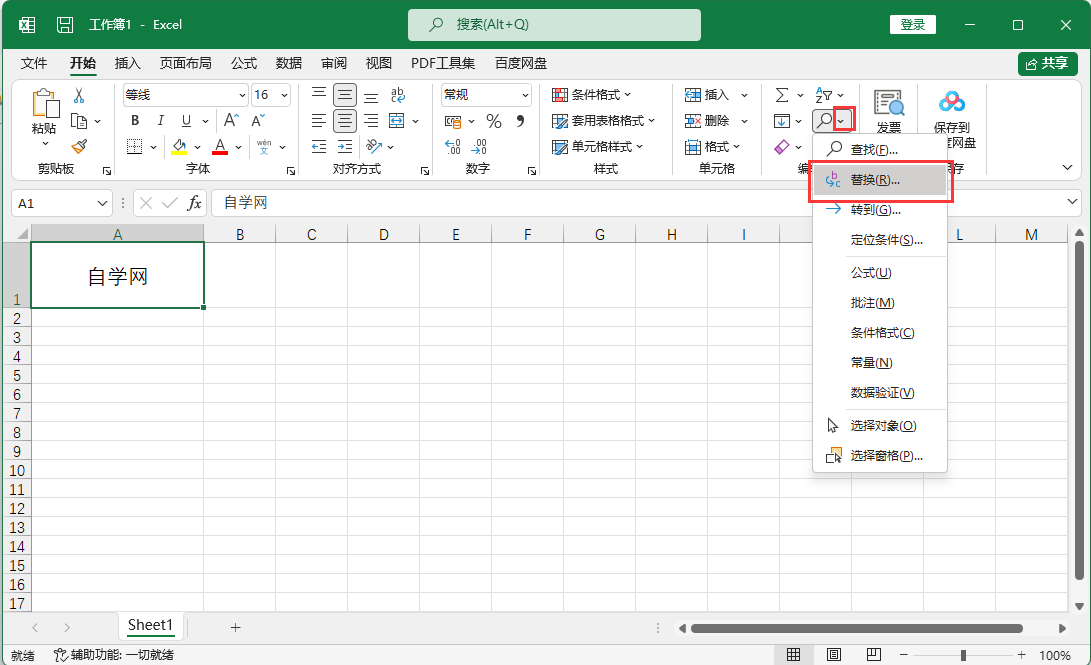
Task: Click the 发票 invoice check icon
Action: tap(889, 104)
